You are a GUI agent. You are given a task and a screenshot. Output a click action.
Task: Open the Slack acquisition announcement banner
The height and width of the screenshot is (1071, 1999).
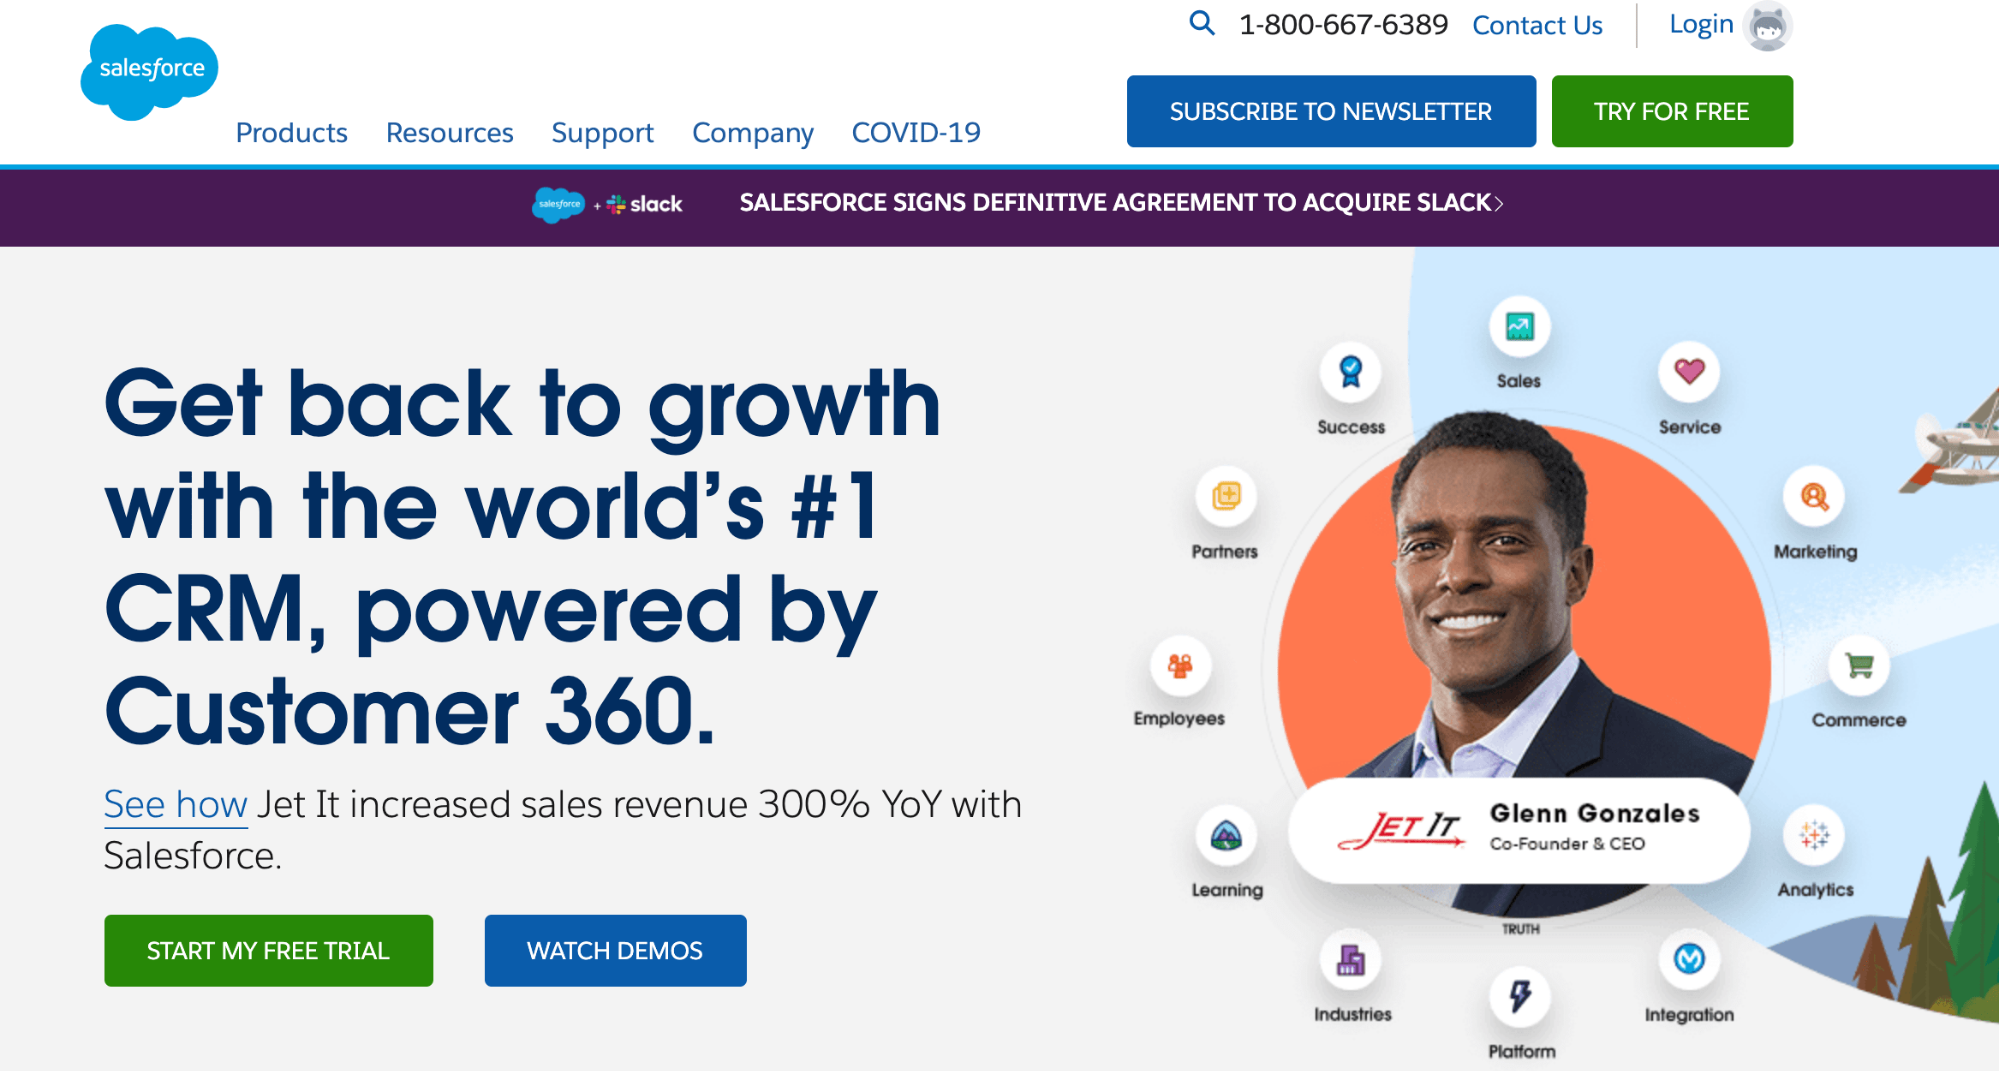(x=1017, y=203)
